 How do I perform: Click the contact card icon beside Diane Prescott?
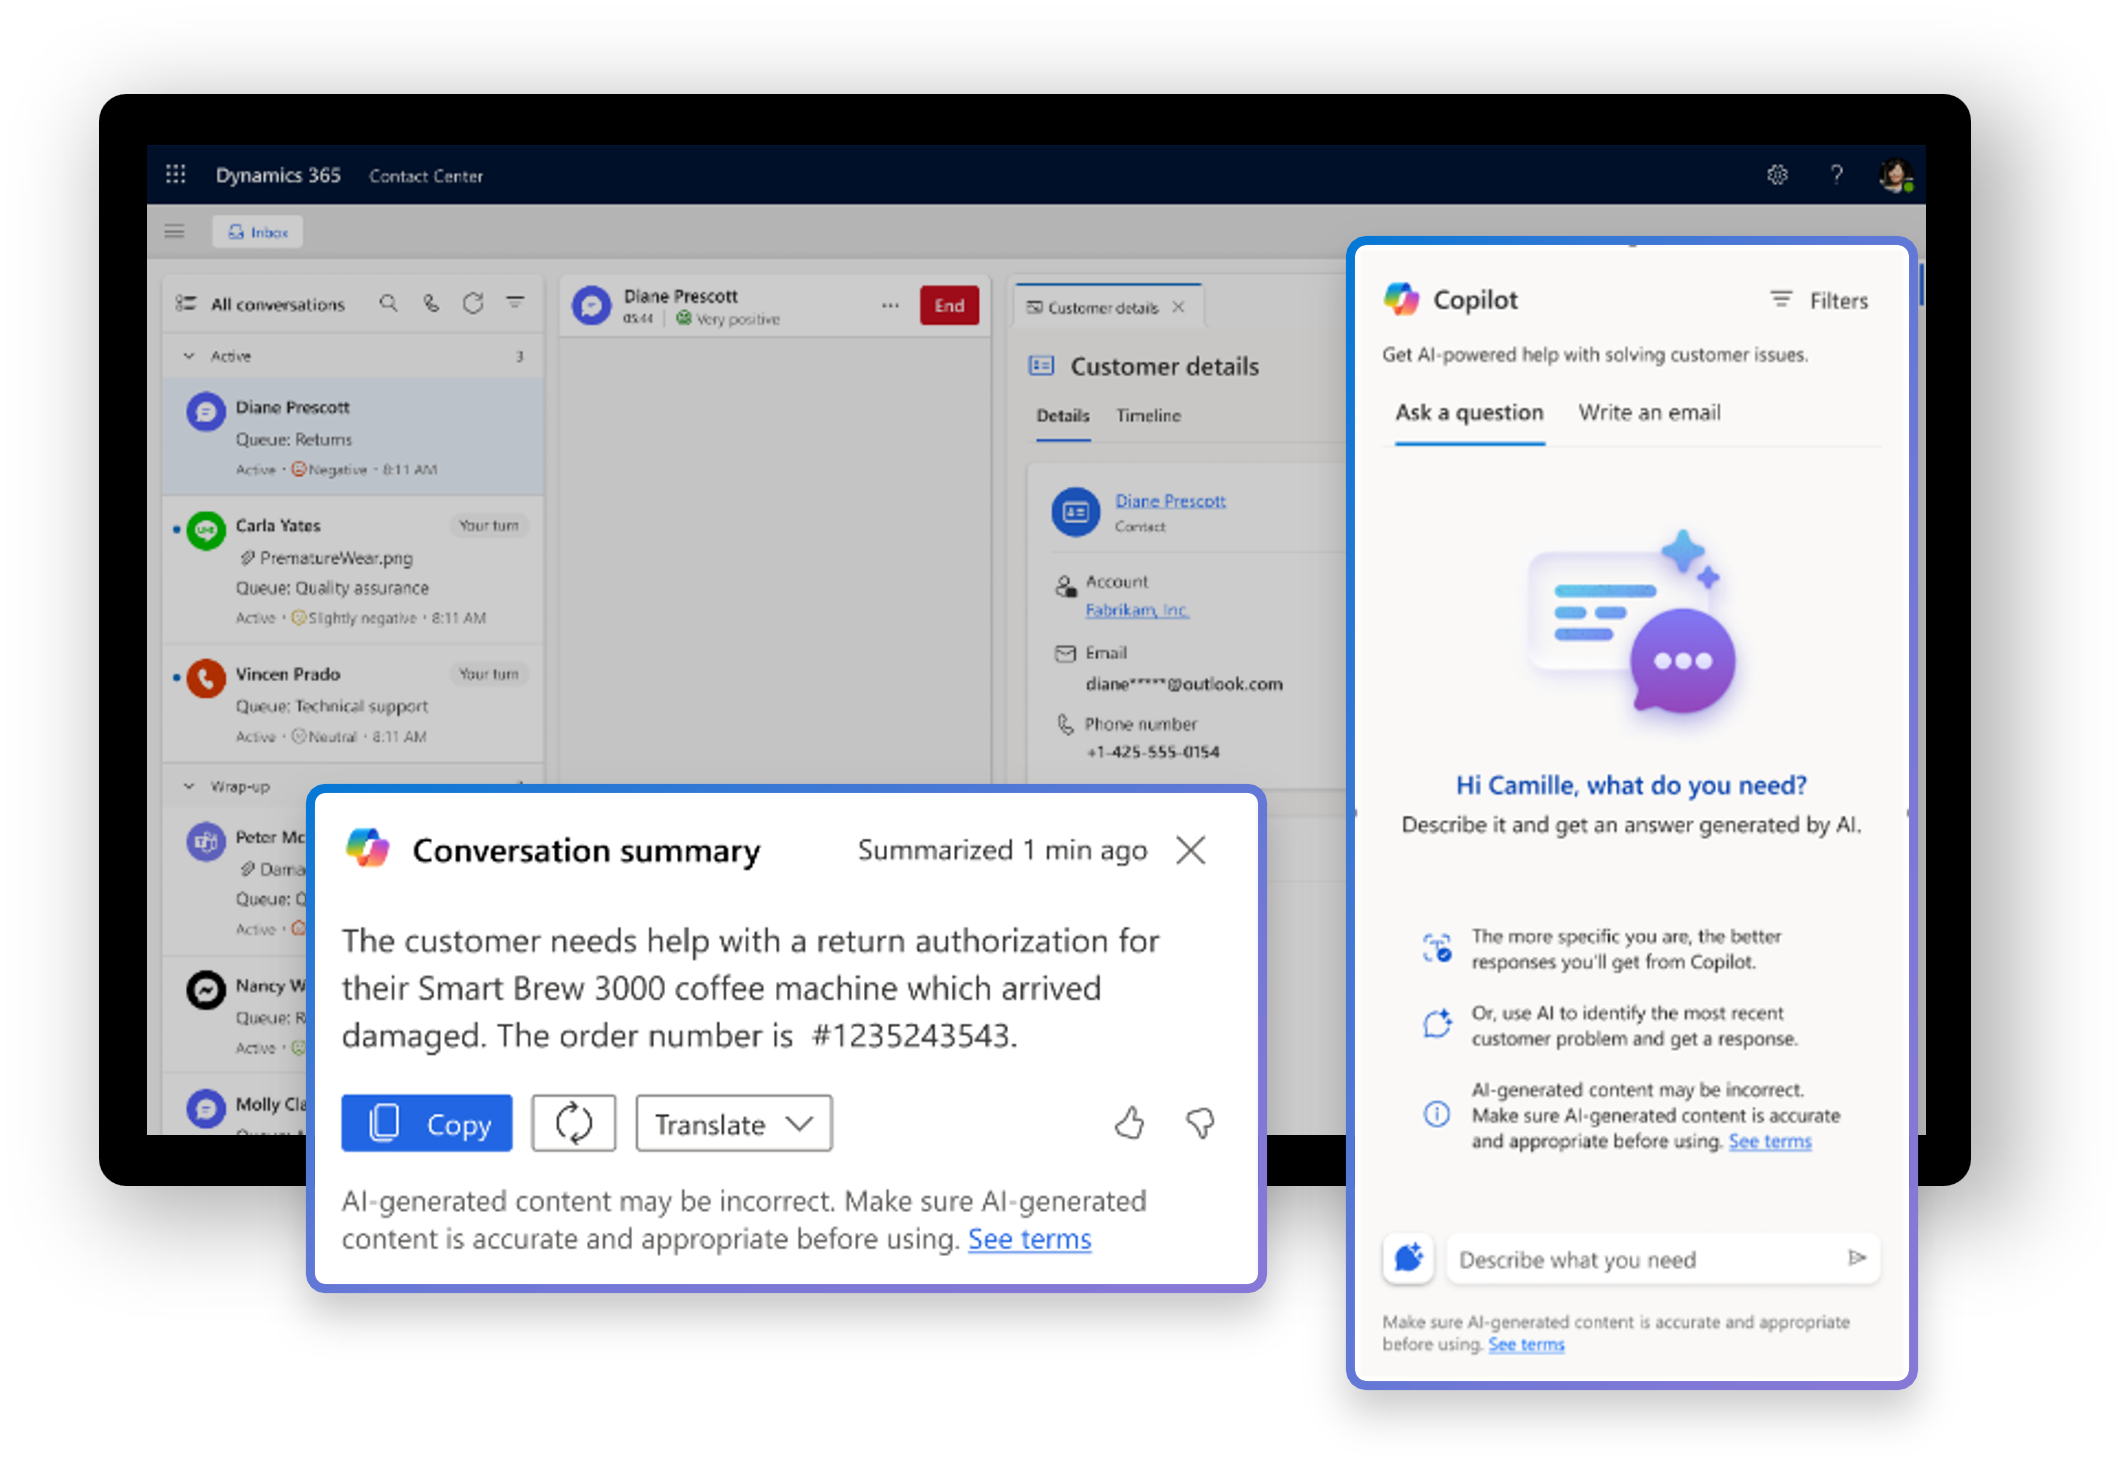1075,512
